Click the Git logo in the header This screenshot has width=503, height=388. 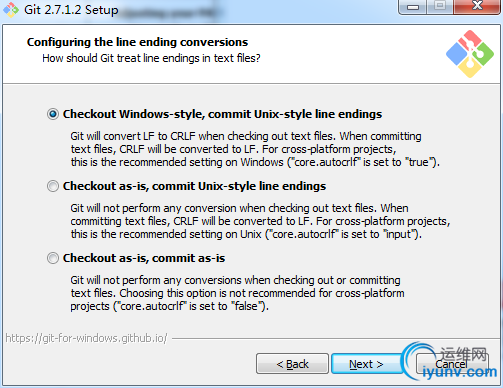470,54
